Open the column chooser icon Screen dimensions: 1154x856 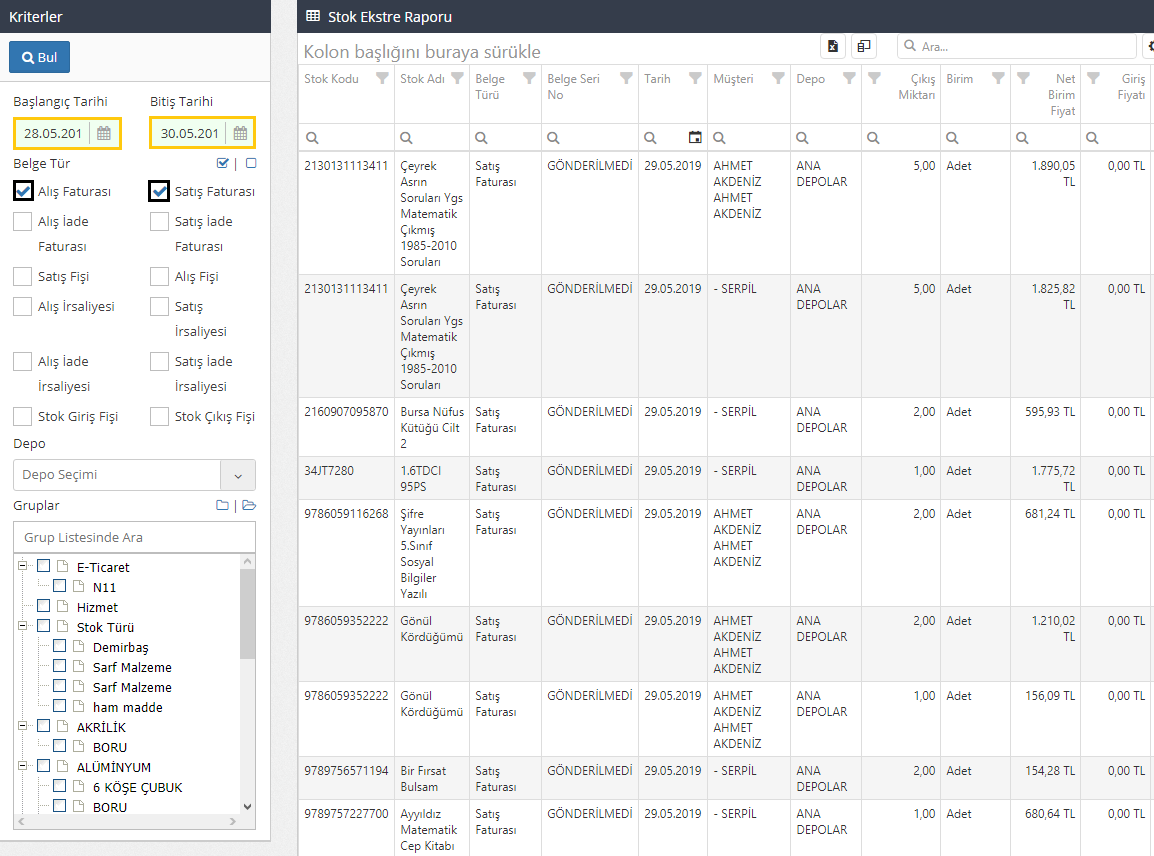pos(863,46)
